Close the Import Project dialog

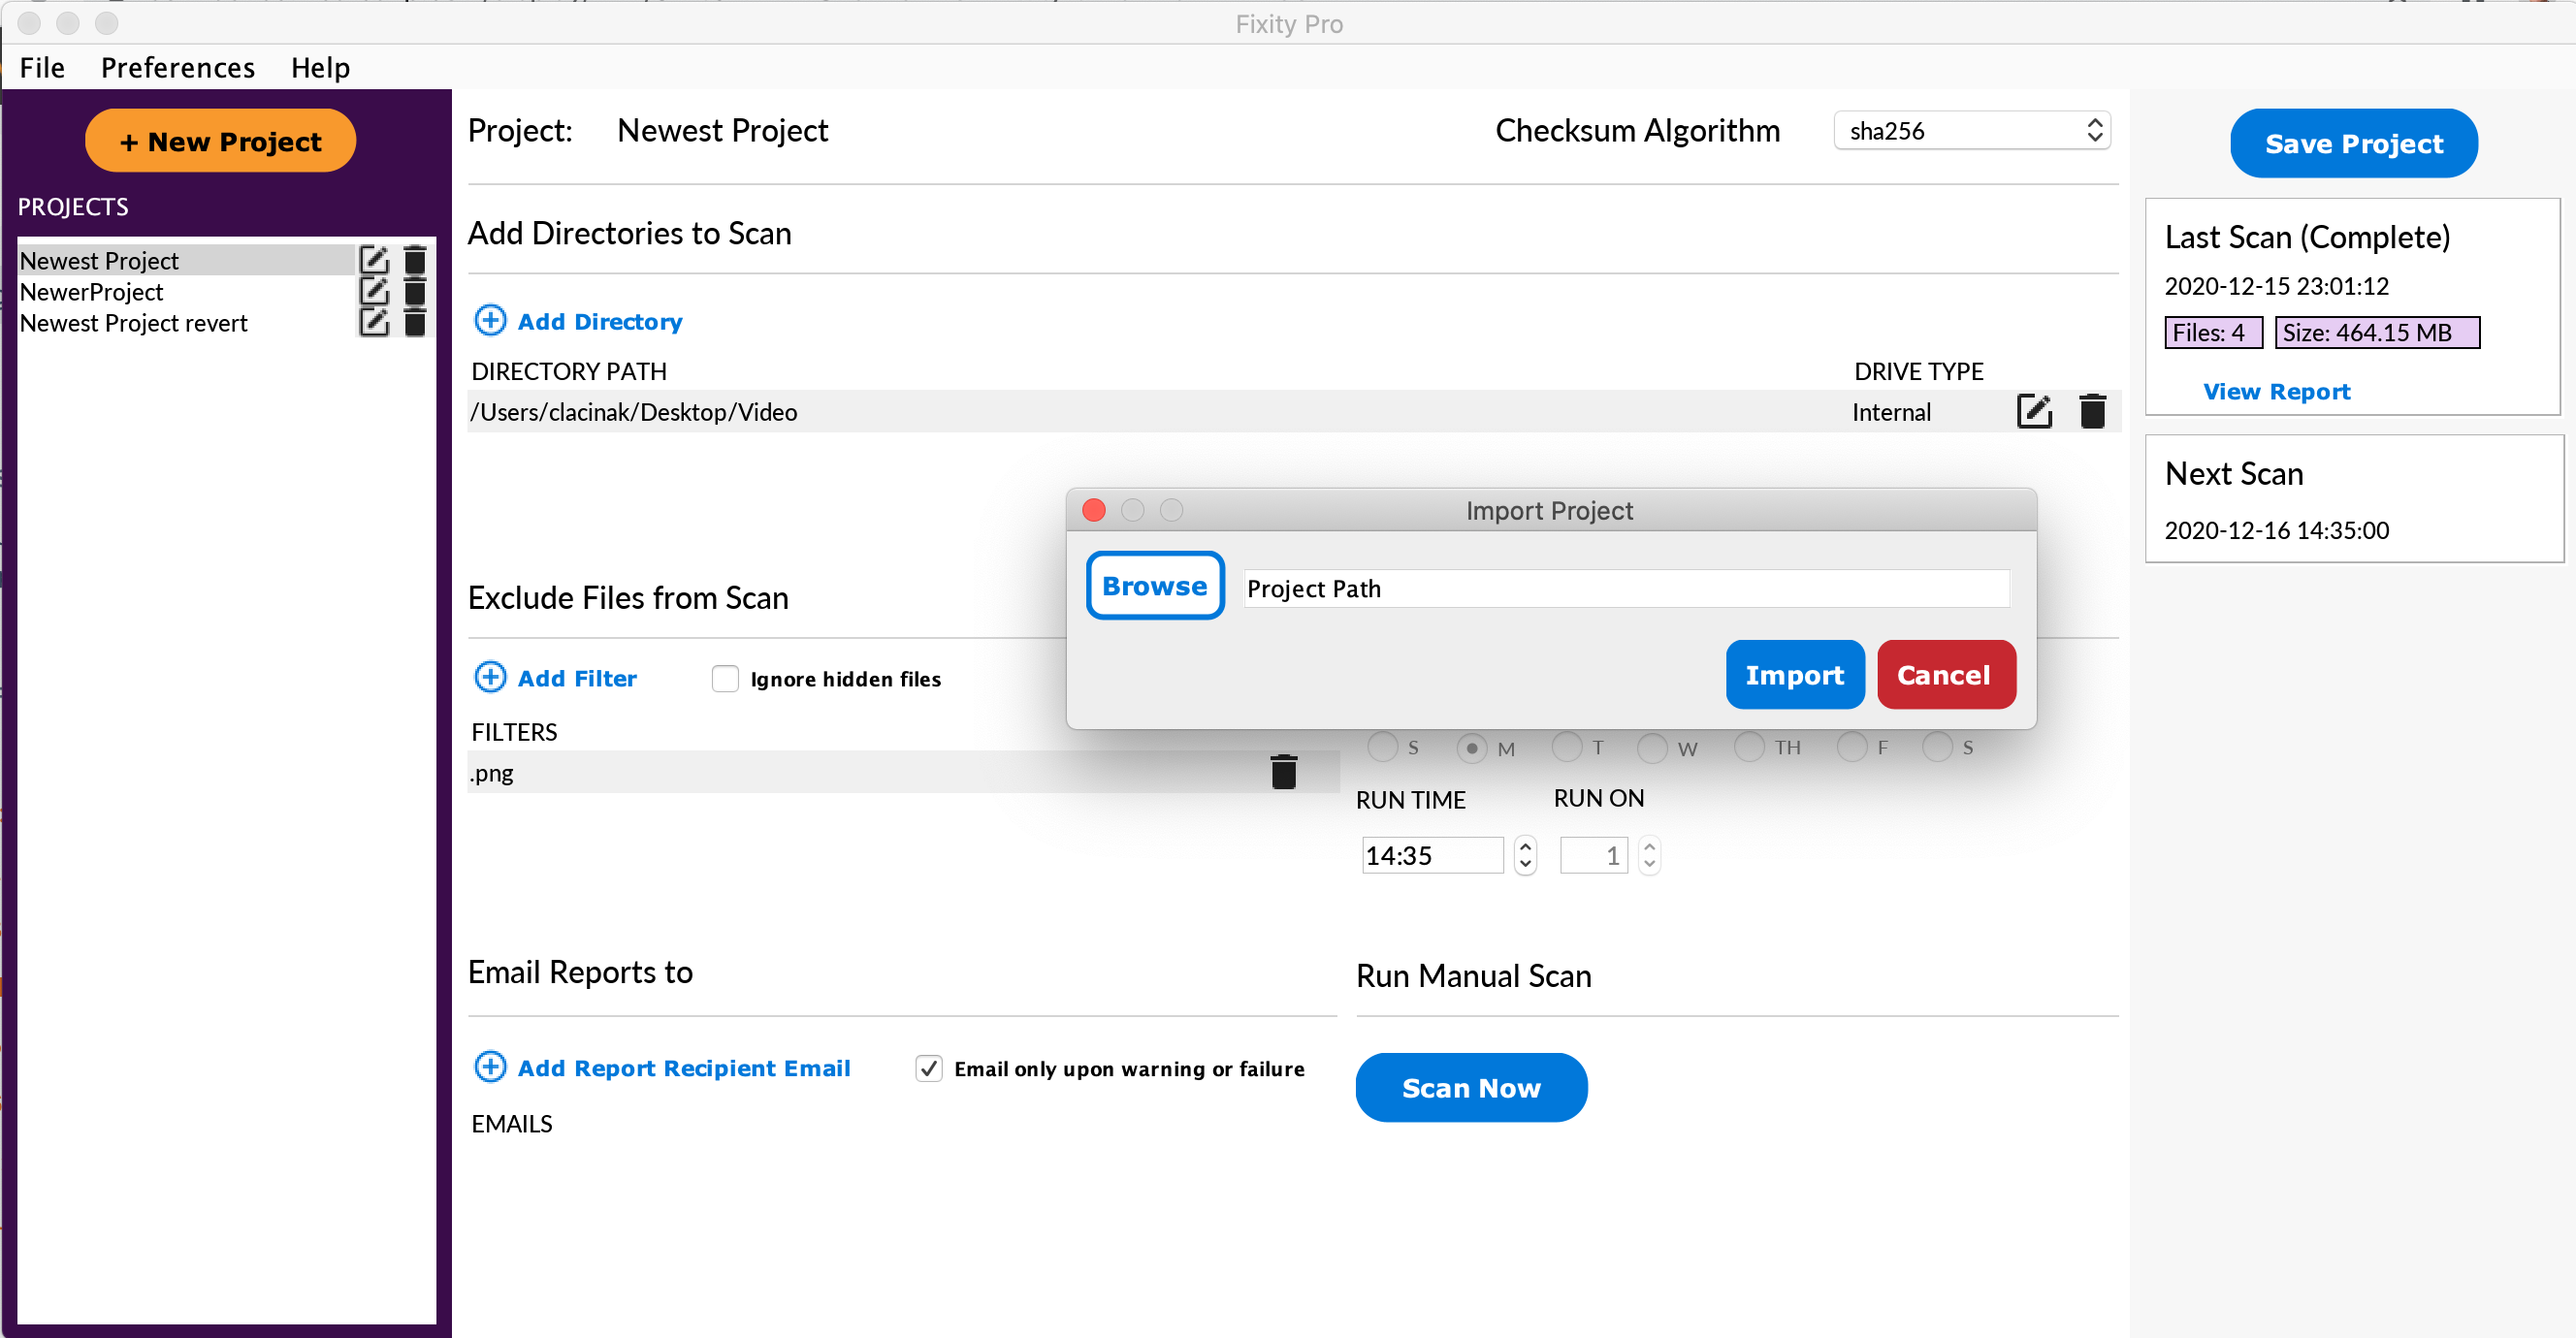[1094, 510]
